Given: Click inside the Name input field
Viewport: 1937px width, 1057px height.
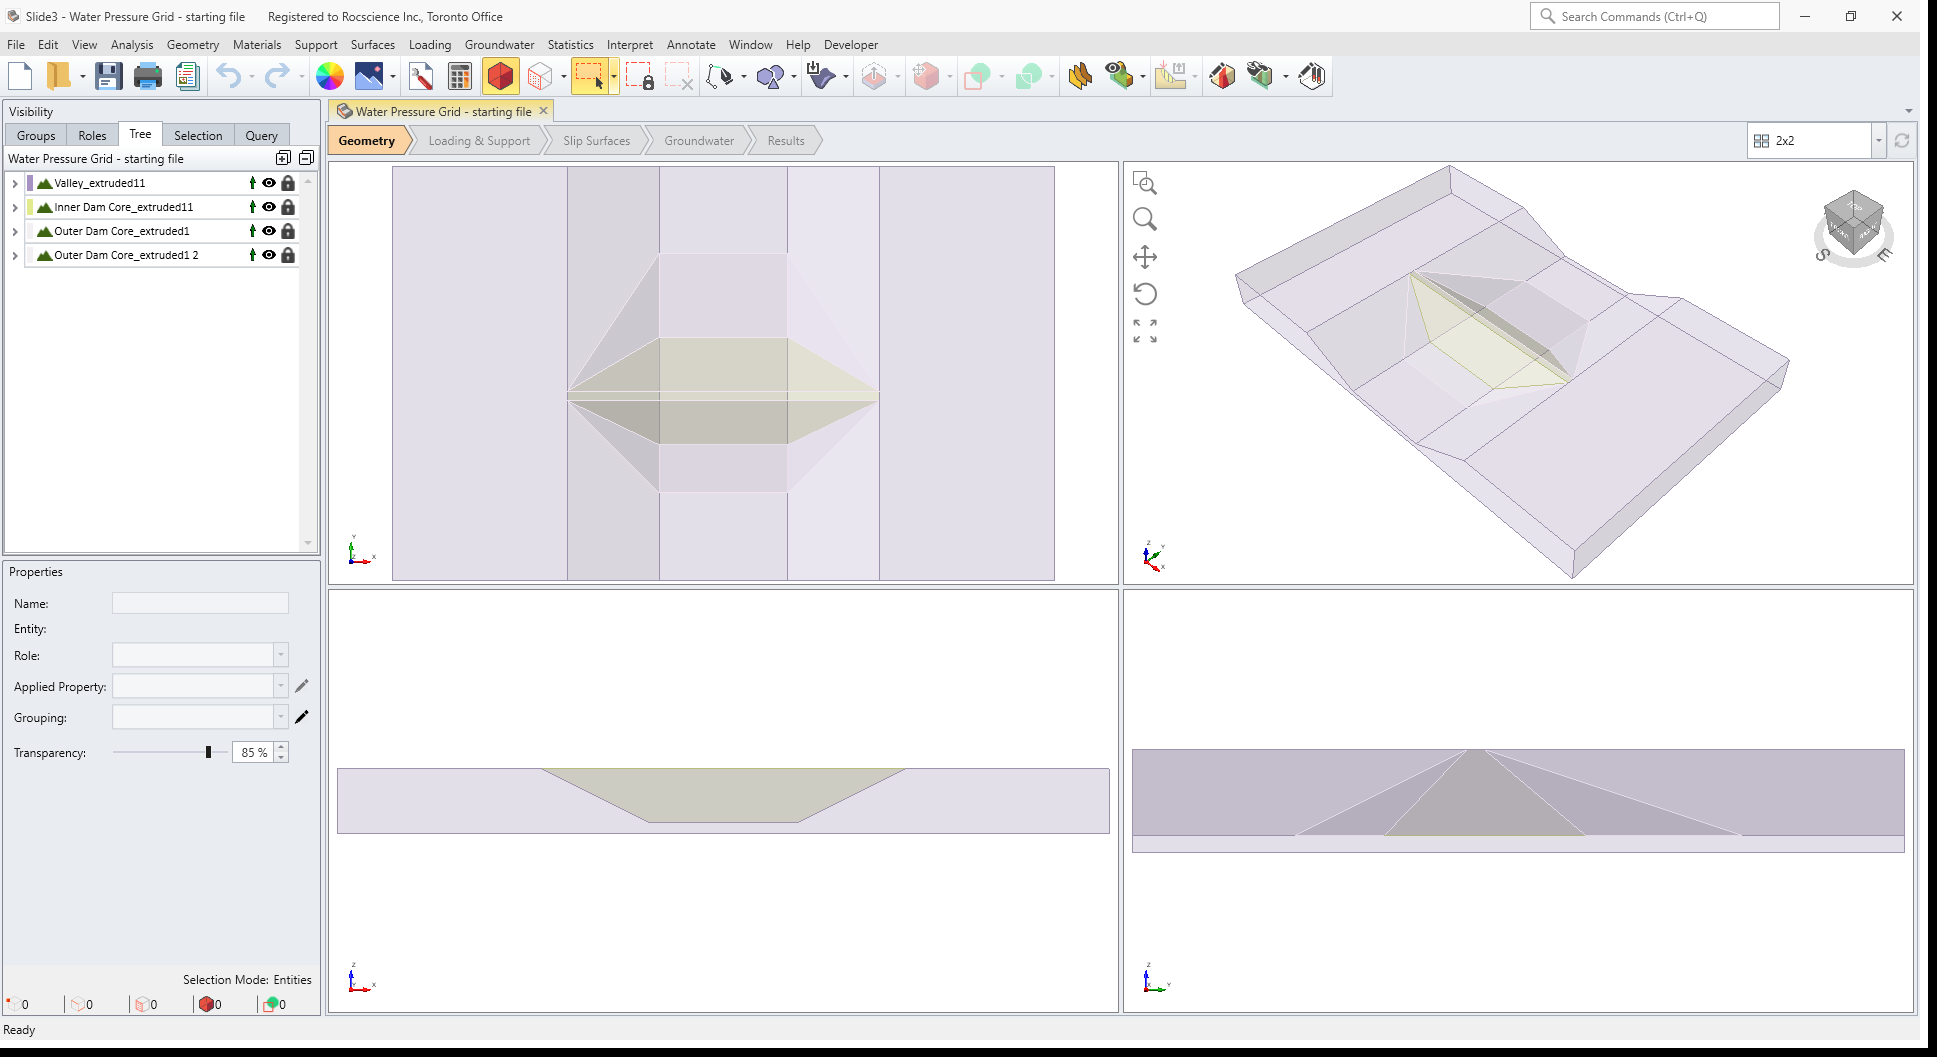Looking at the screenshot, I should tap(200, 603).
